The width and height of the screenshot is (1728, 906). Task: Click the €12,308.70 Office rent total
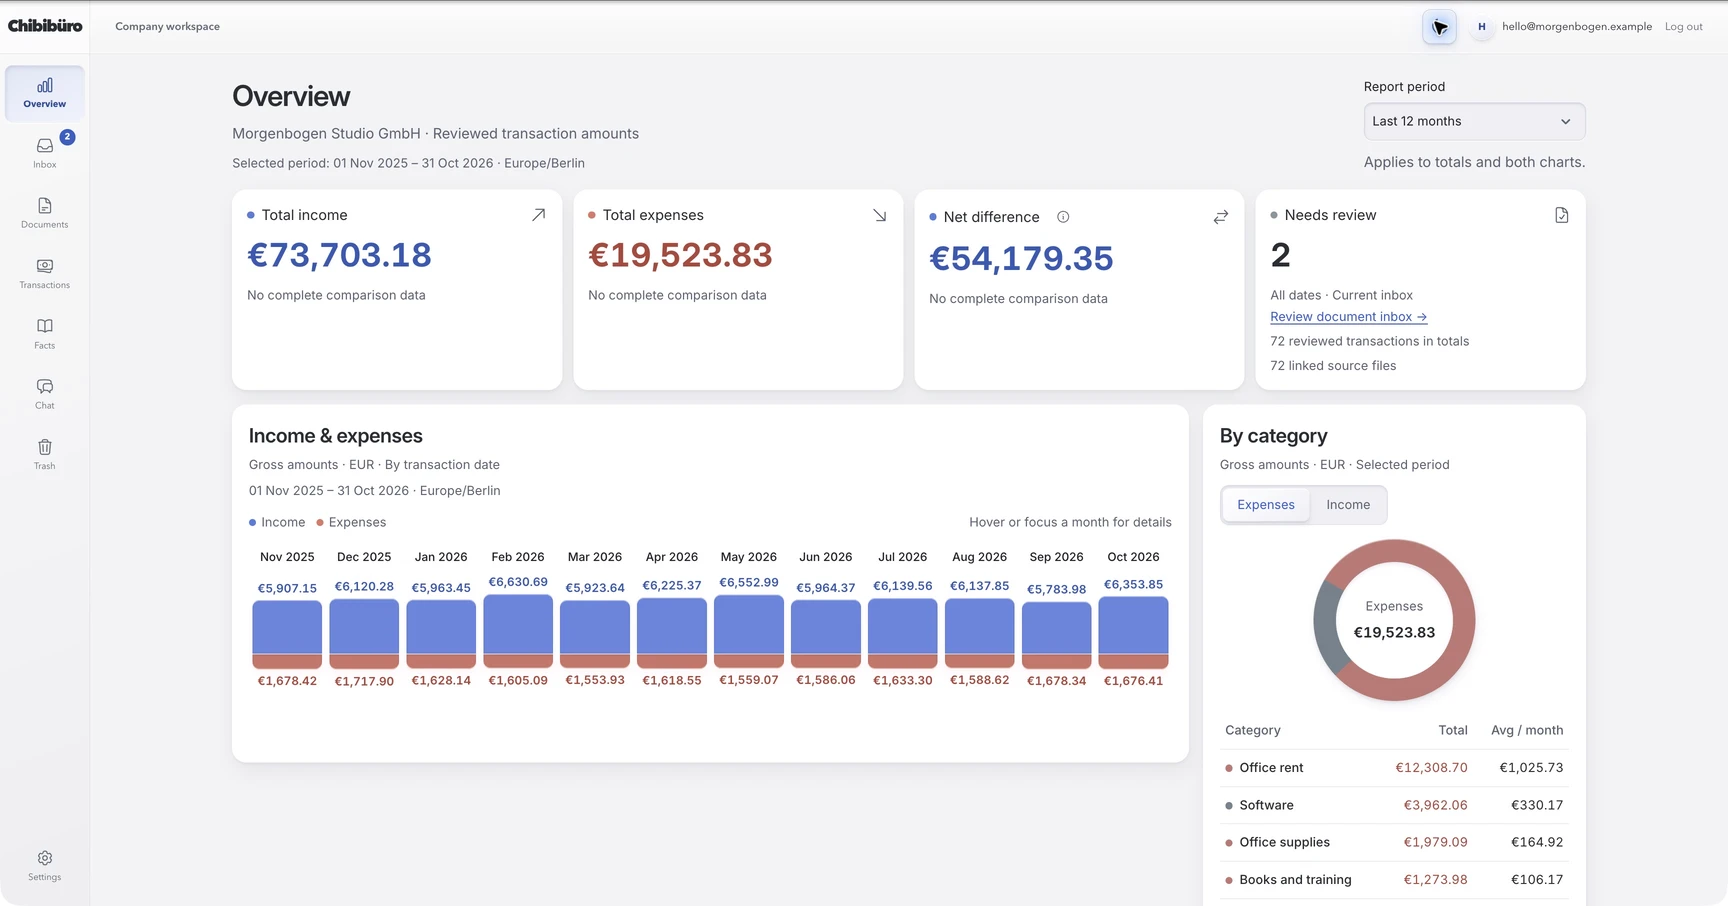click(x=1431, y=768)
